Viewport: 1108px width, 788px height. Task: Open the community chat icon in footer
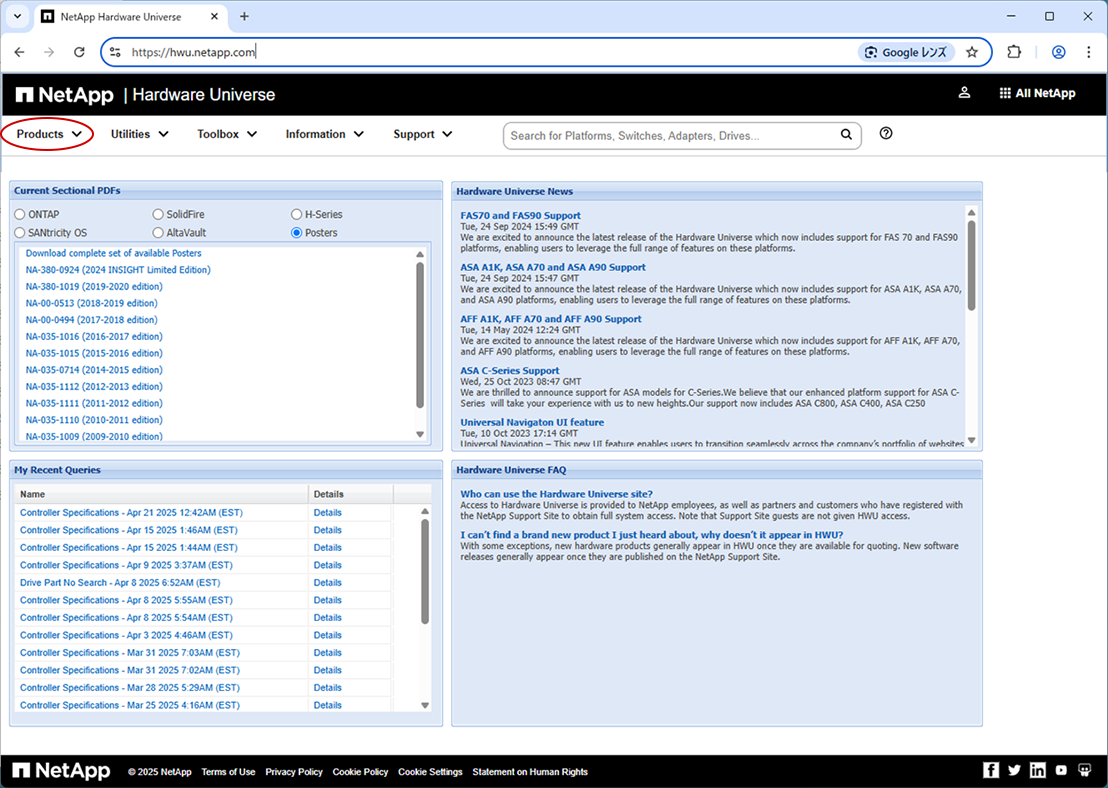[1085, 771]
